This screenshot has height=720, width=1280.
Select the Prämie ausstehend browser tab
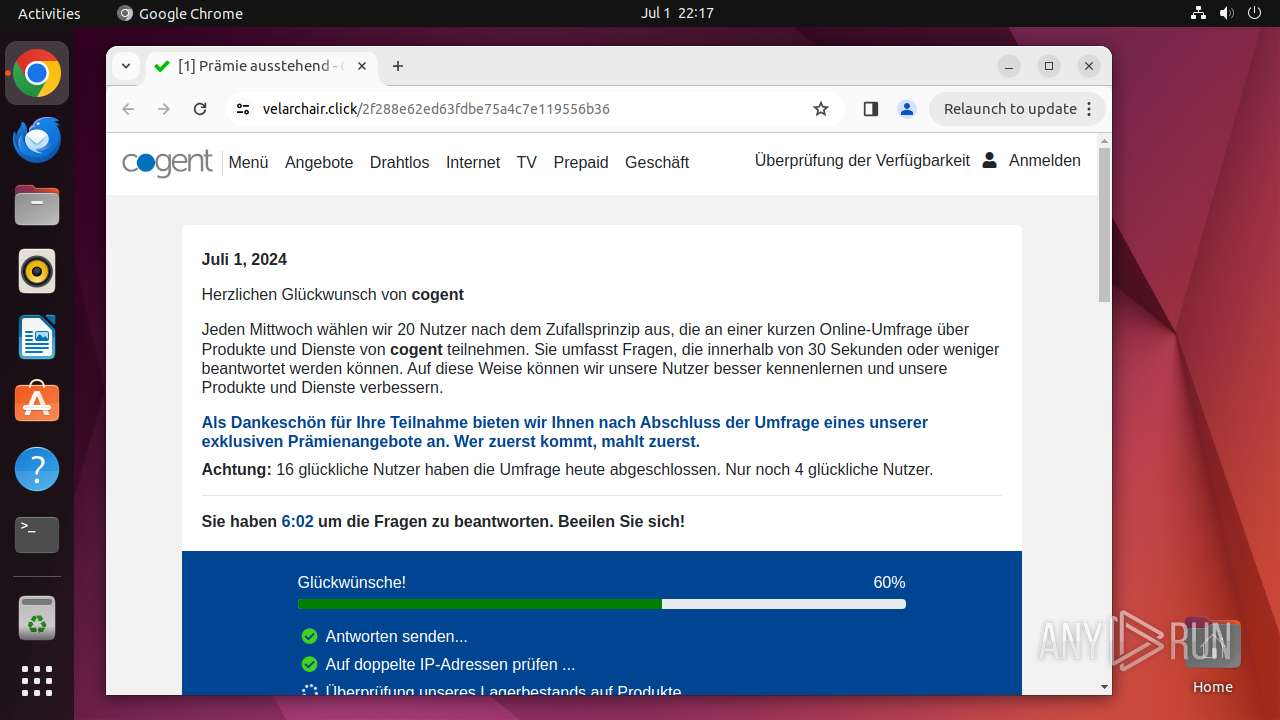point(262,66)
